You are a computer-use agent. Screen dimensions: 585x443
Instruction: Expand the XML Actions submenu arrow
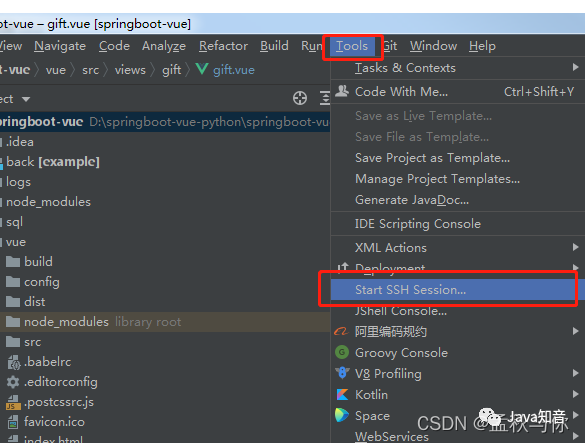pos(575,247)
